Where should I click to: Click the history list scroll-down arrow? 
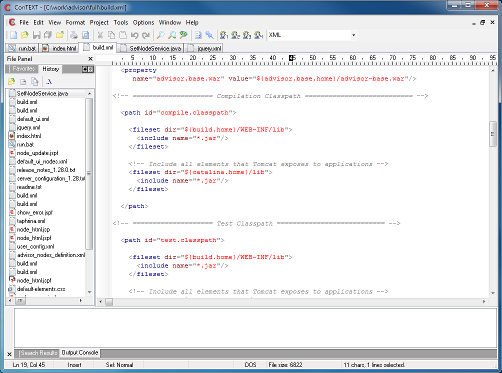pyautogui.click(x=89, y=292)
